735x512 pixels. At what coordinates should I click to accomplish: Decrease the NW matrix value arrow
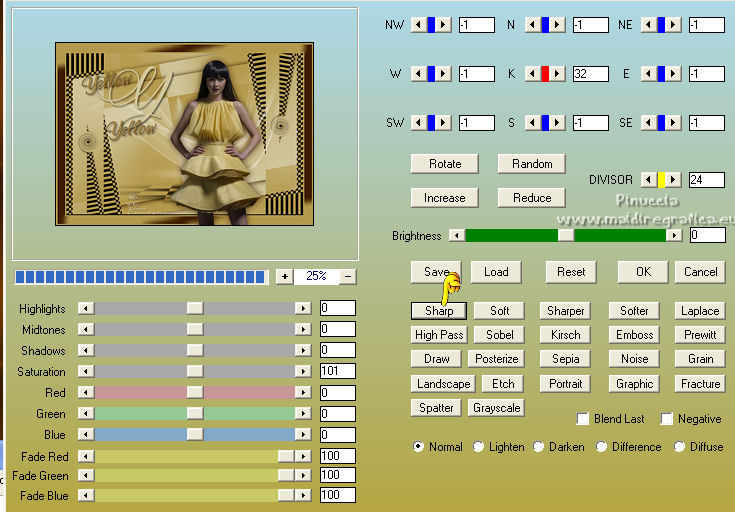coord(419,24)
